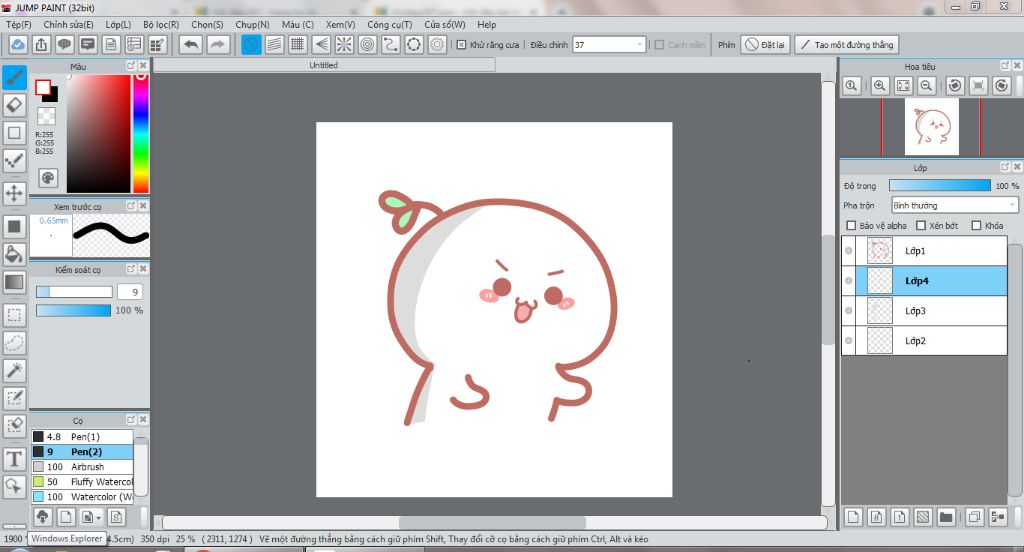Select the Eraser tool
The image size is (1024, 552).
14,105
